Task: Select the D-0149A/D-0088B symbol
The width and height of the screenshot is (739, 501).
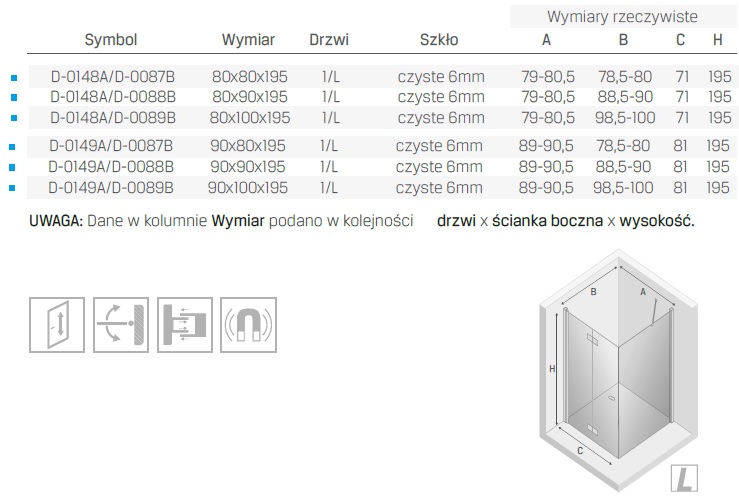Action: (112, 166)
